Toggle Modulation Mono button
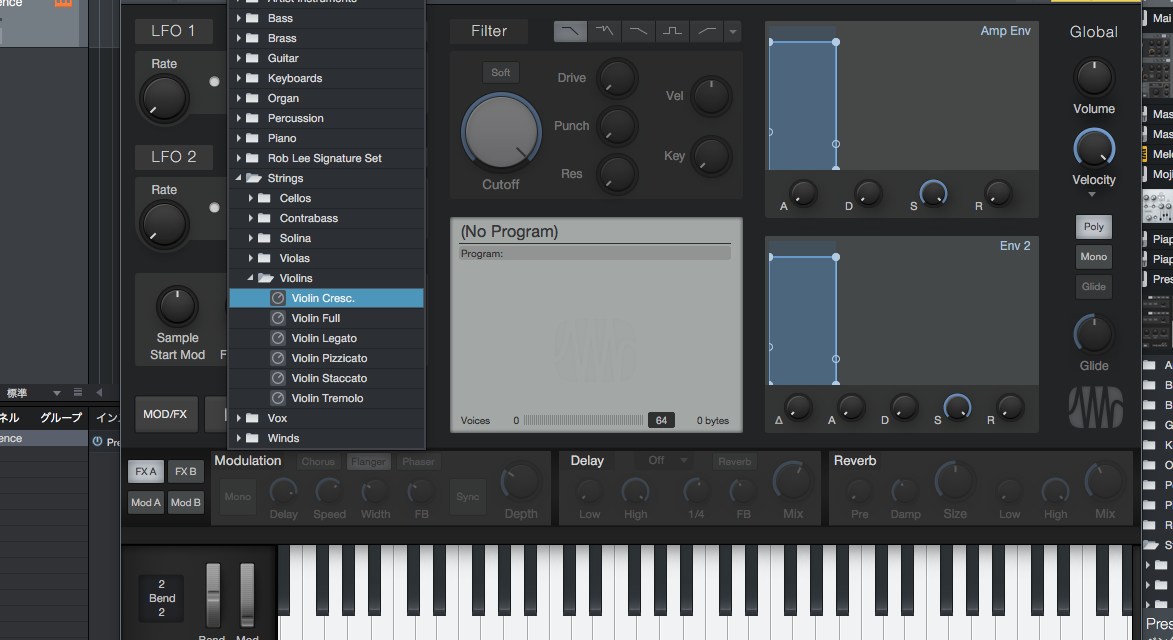 point(238,496)
